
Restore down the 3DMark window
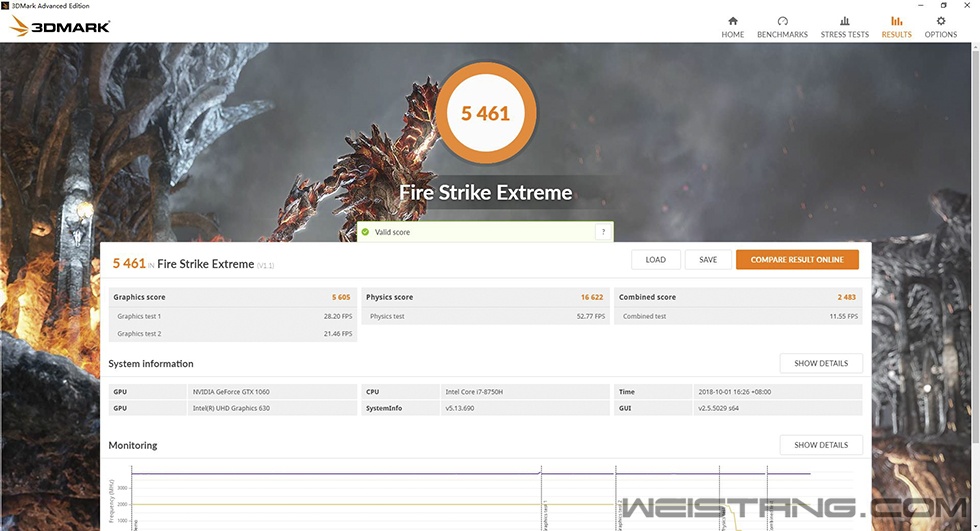point(943,5)
